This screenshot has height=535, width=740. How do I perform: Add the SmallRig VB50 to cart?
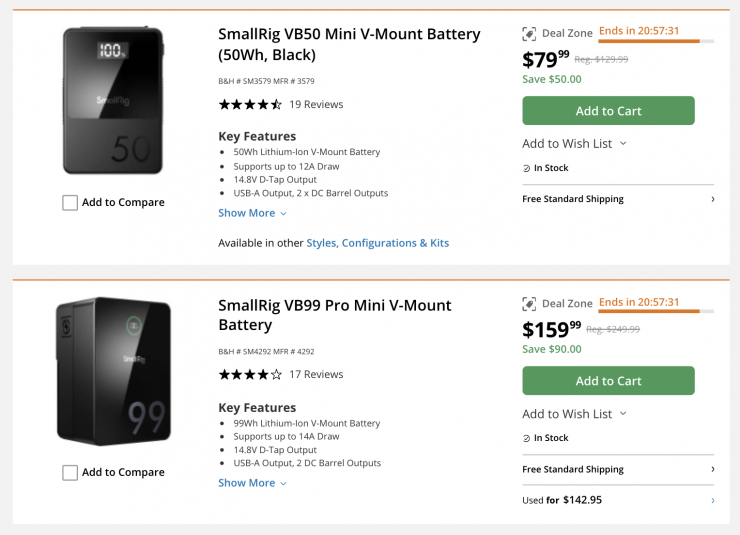click(608, 111)
